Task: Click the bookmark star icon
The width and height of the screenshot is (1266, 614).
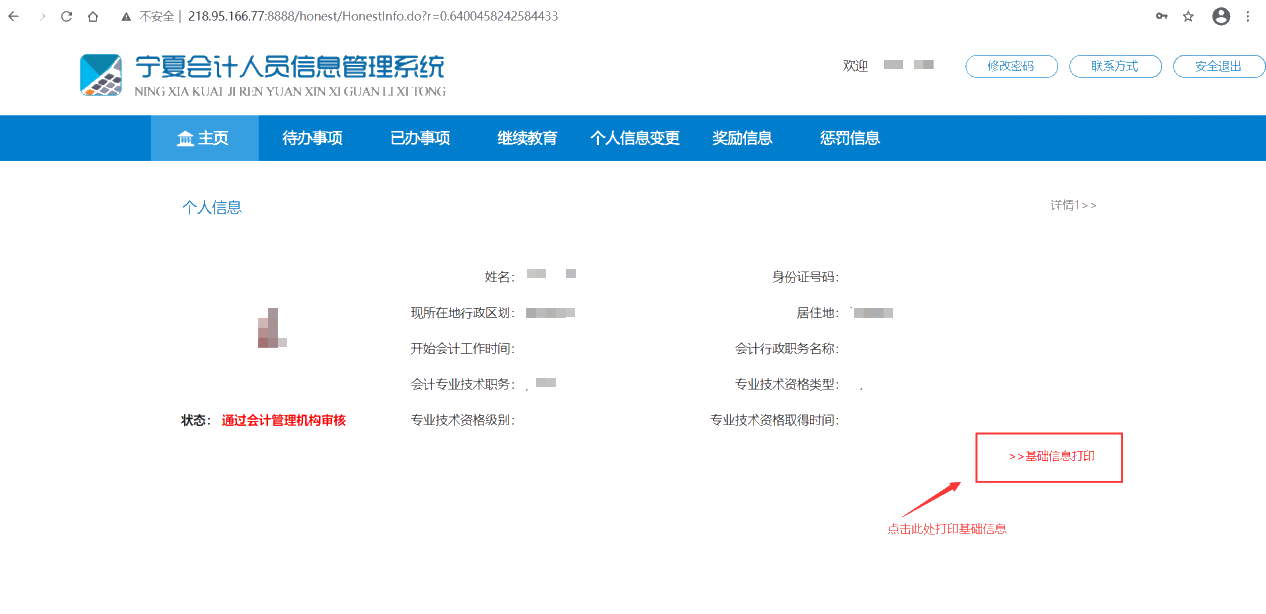Action: [x=1189, y=15]
